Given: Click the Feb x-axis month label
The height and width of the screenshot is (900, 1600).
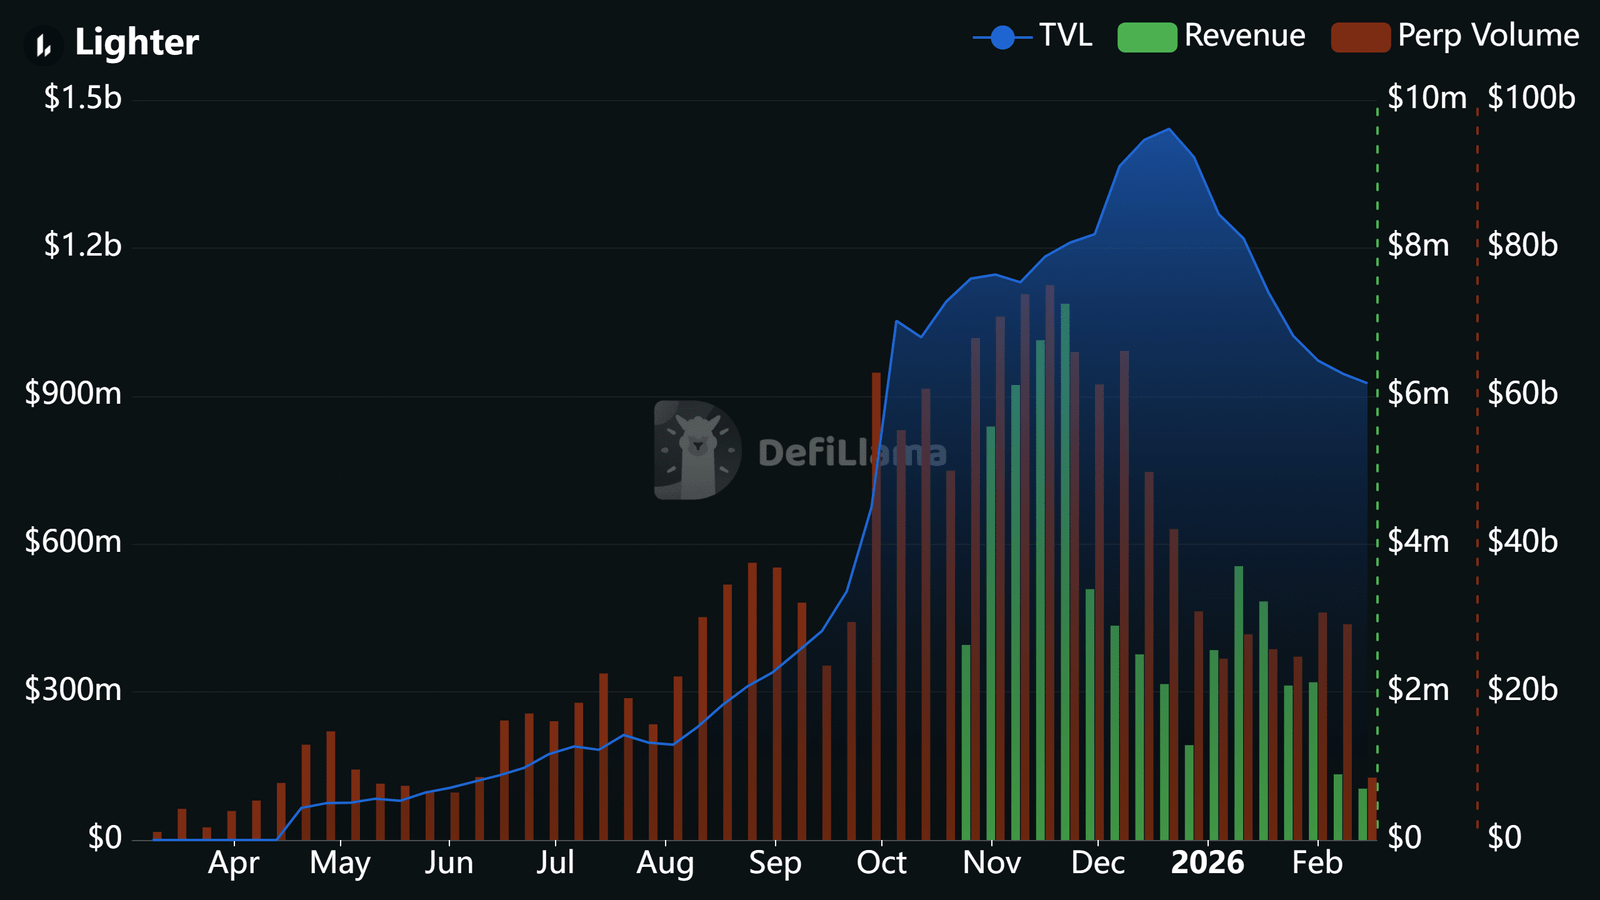Looking at the screenshot, I should point(1316,863).
